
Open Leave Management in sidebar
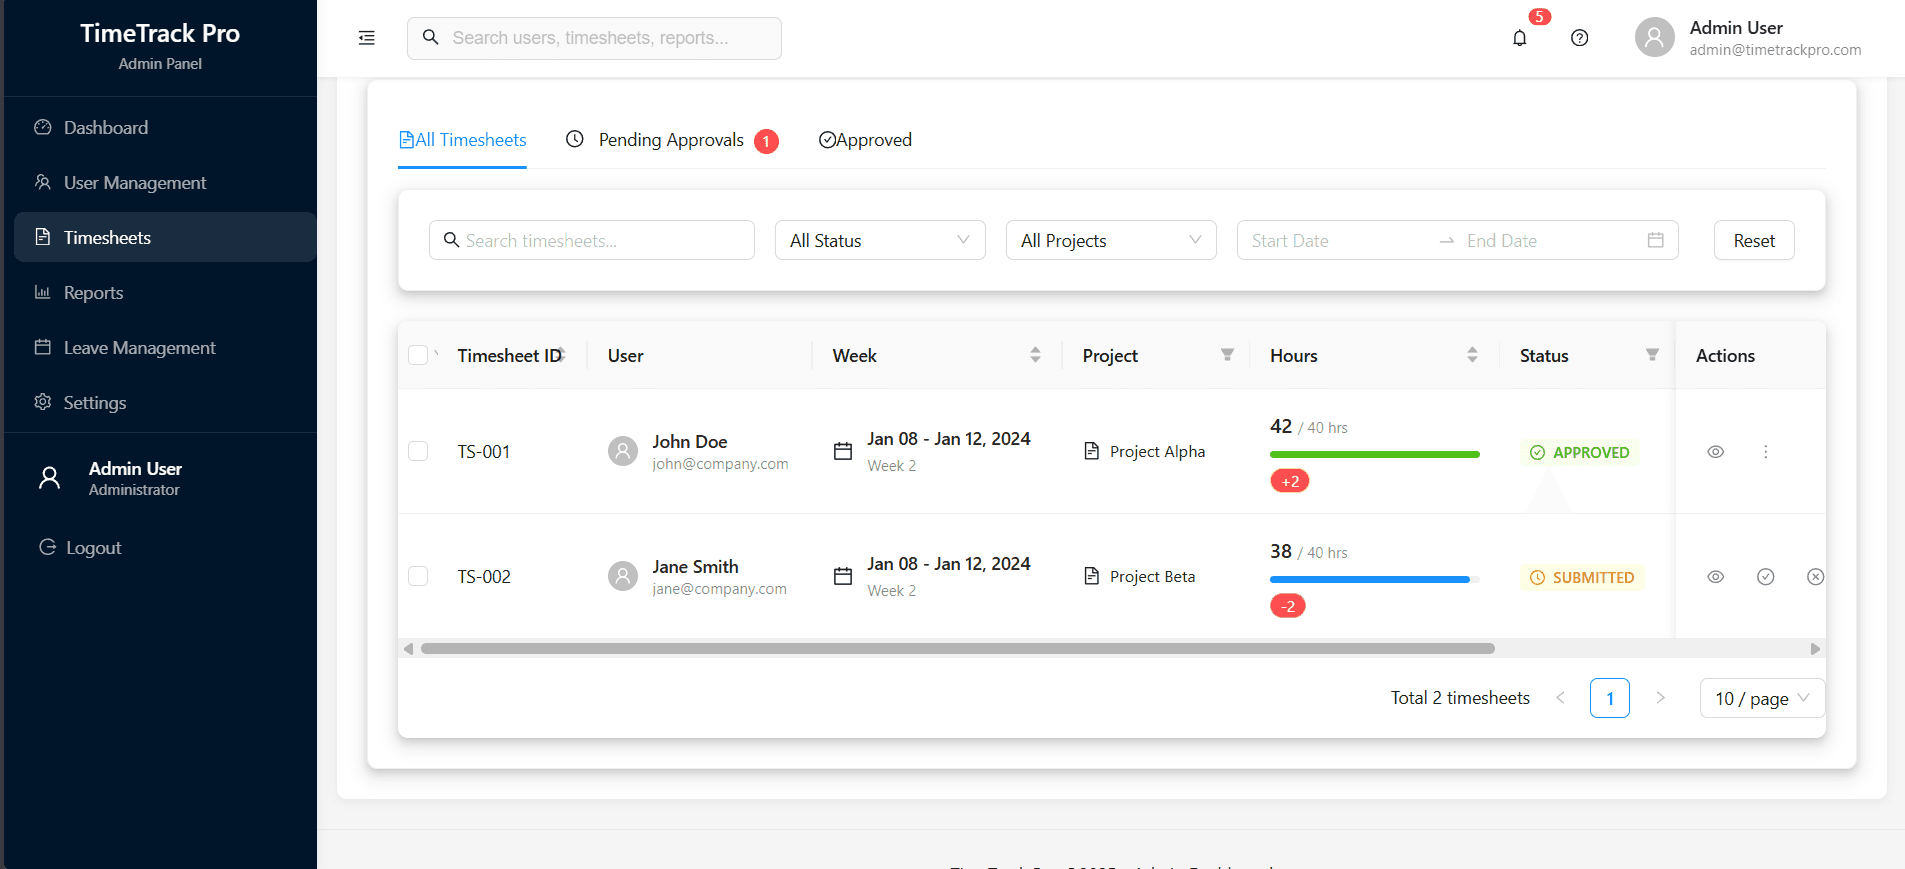165,347
